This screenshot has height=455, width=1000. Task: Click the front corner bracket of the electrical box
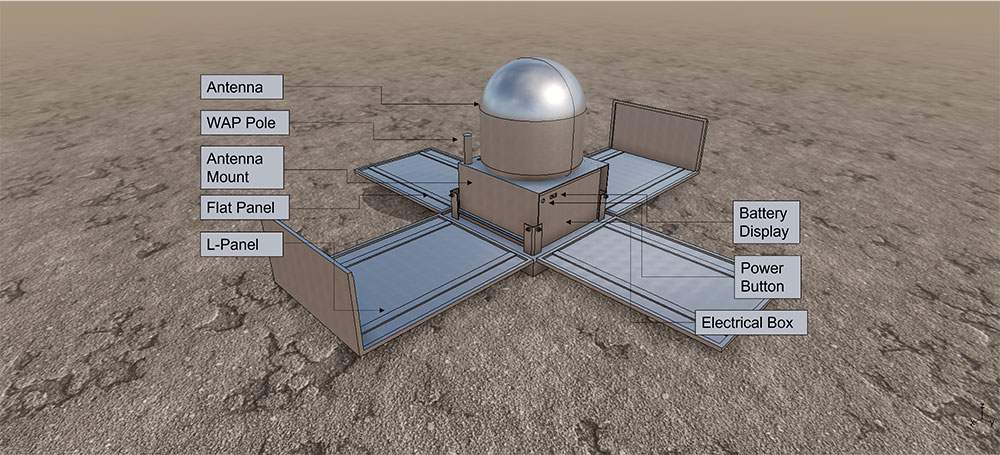(532, 238)
